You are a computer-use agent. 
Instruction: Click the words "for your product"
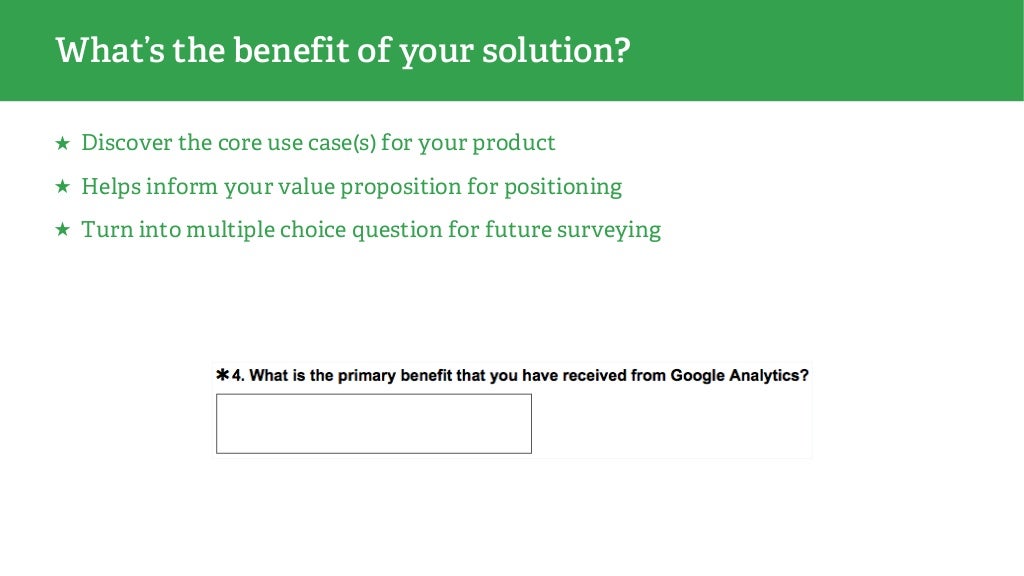pyautogui.click(x=468, y=143)
